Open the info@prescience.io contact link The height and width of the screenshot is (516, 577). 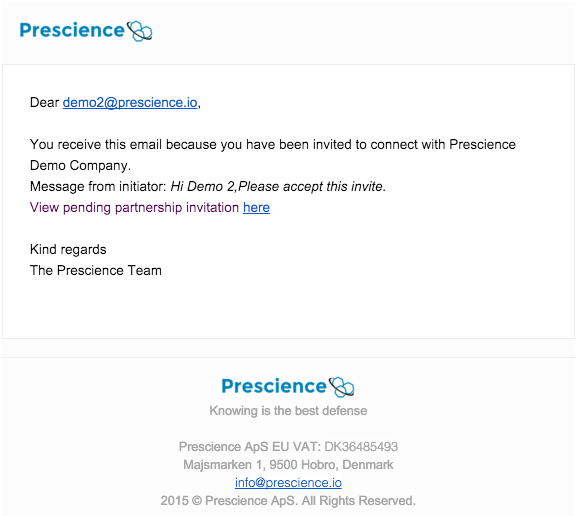pos(288,483)
